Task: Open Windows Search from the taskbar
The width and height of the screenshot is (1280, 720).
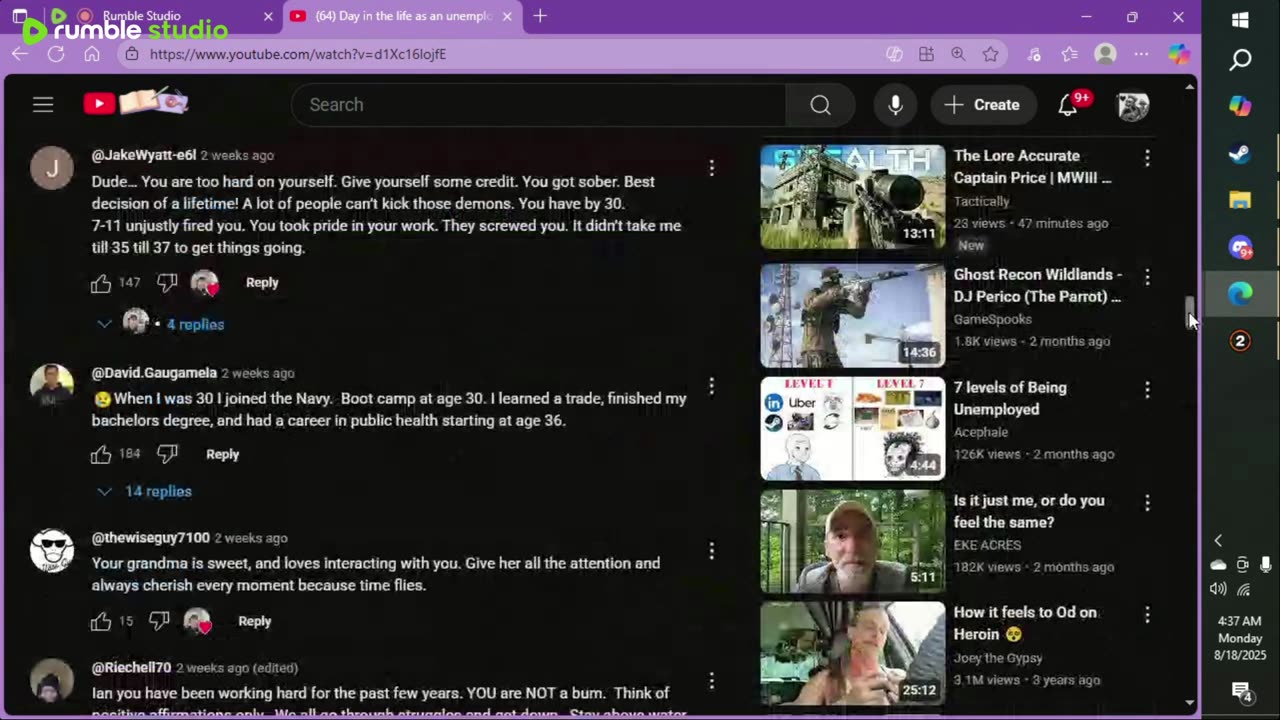Action: coord(1240,61)
